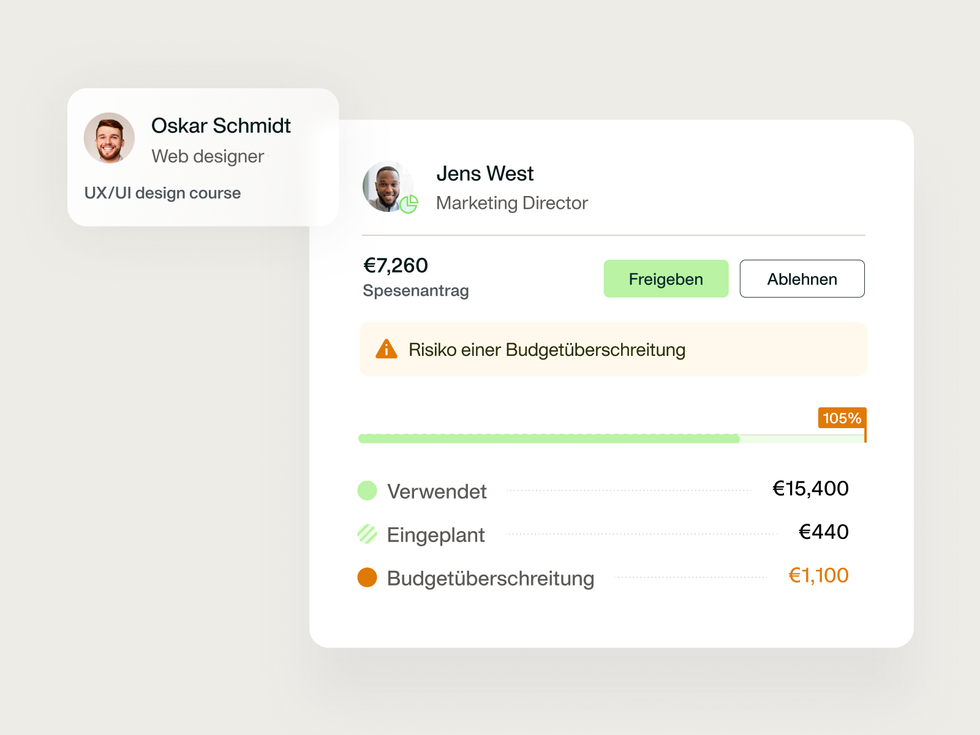This screenshot has height=735, width=980.
Task: Expand the UX/UI design course entry
Action: (162, 193)
